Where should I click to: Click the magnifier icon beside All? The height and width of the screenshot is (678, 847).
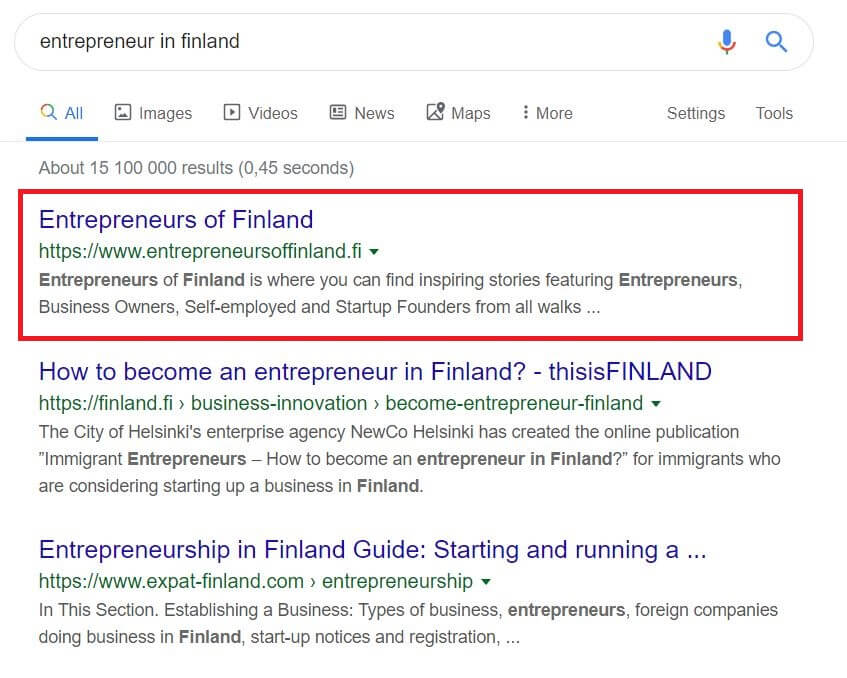(49, 112)
